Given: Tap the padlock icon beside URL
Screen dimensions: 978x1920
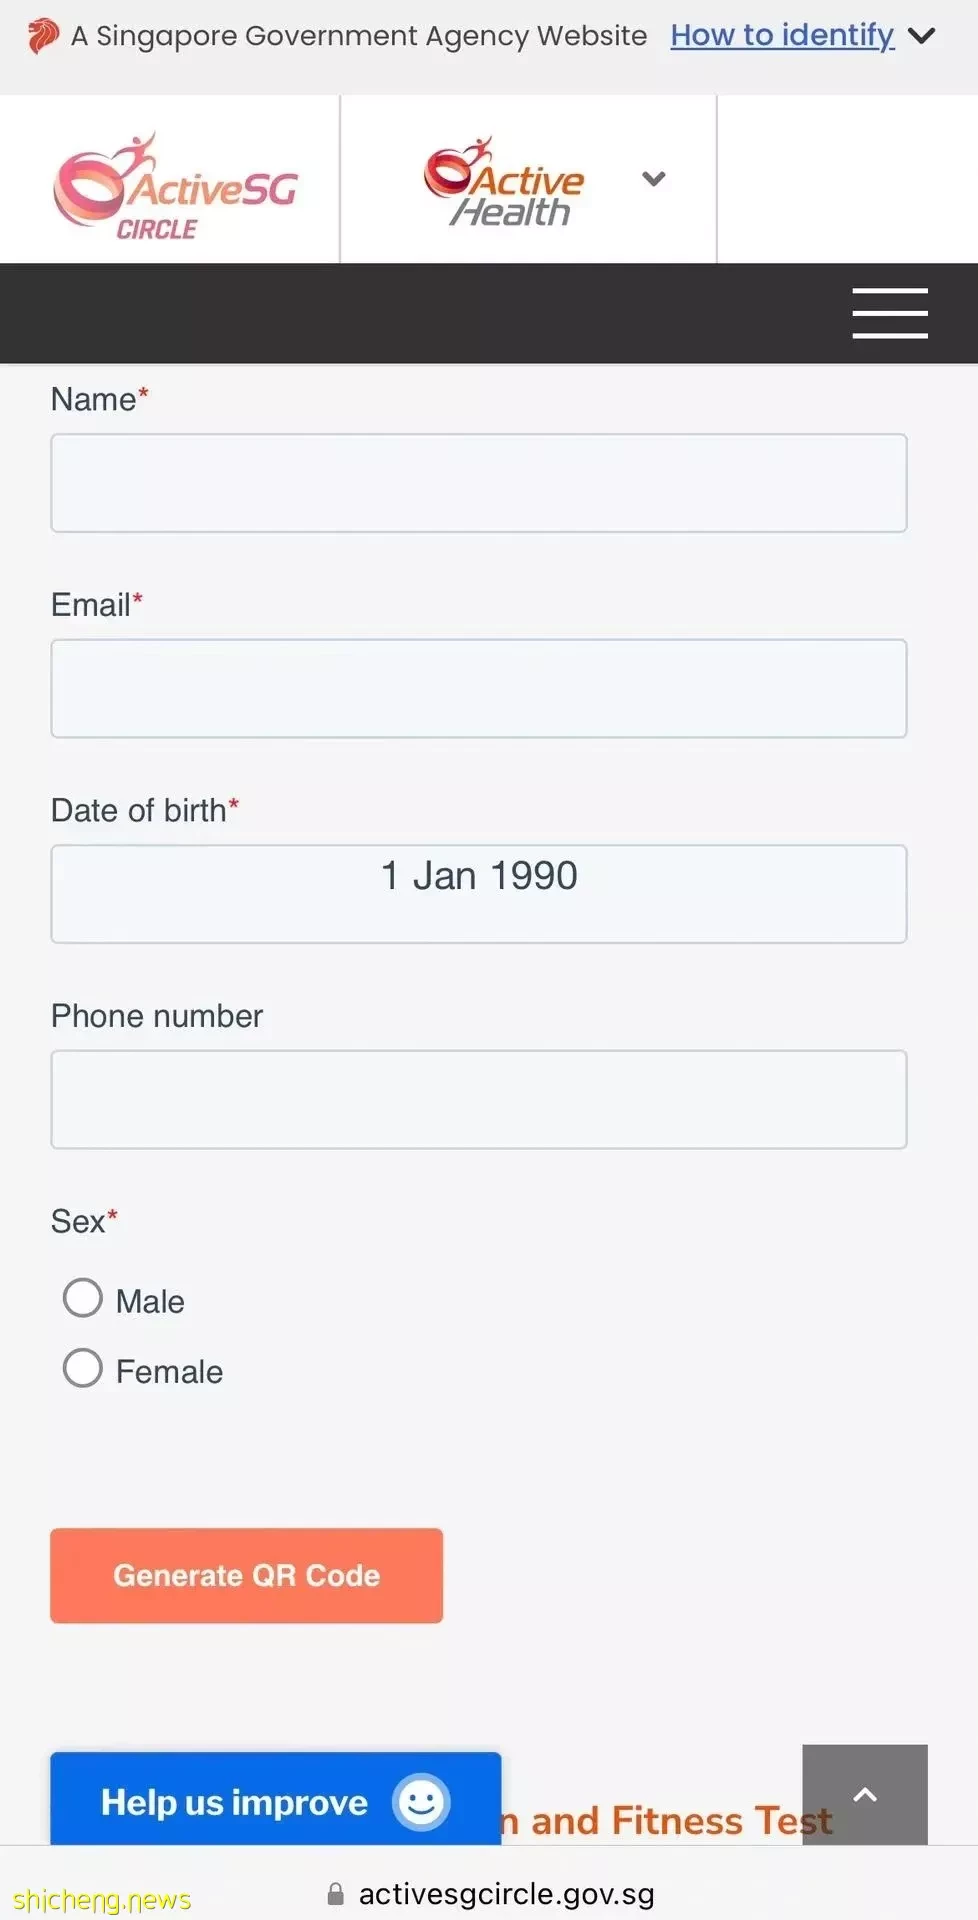Looking at the screenshot, I should pyautogui.click(x=336, y=1894).
